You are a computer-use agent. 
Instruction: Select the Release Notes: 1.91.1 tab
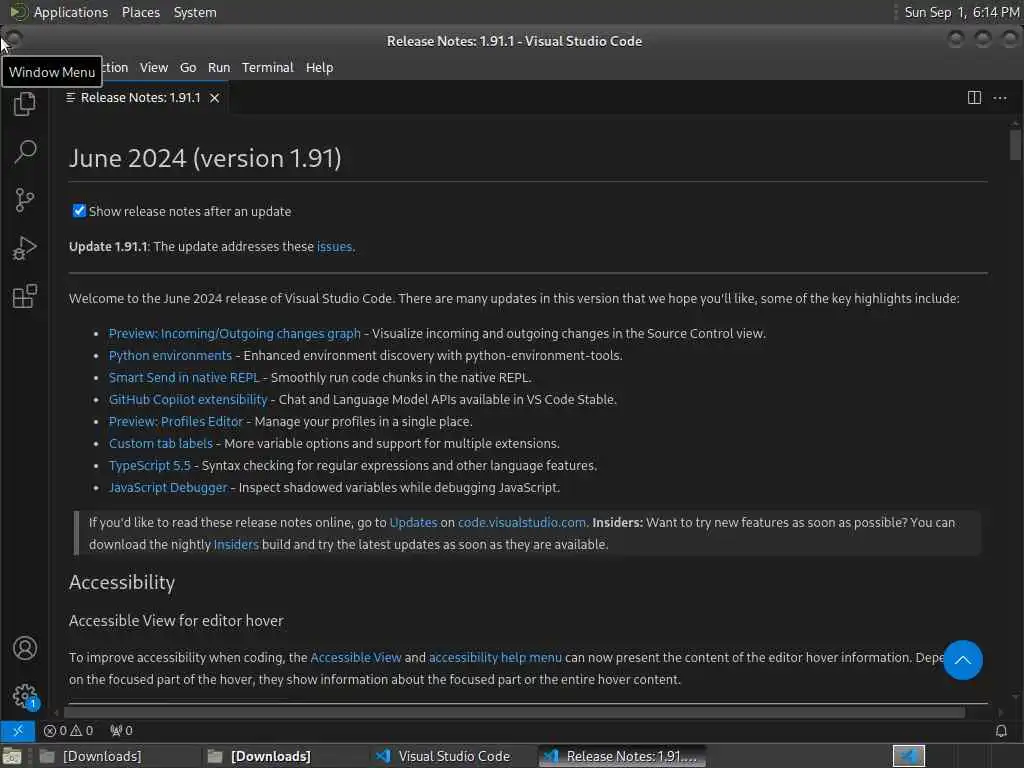140,98
